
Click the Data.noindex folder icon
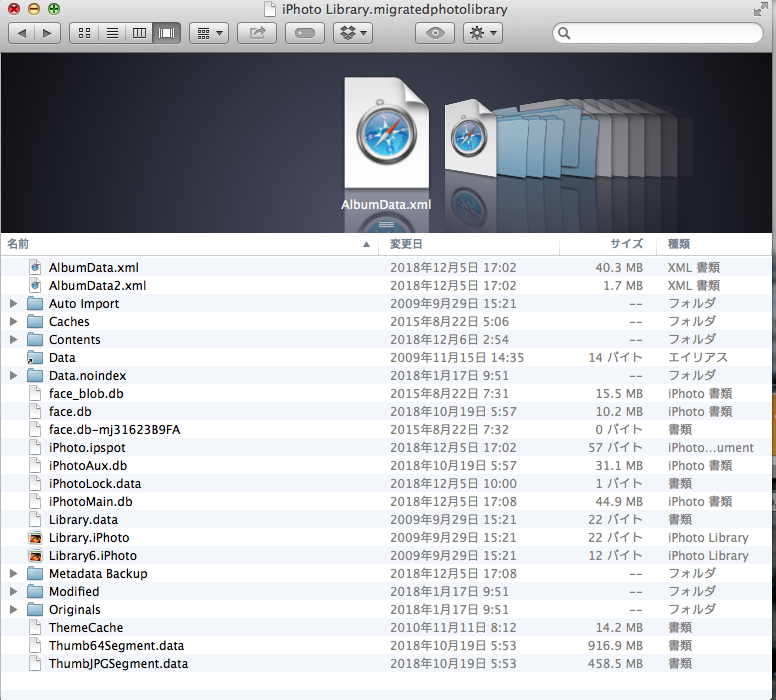tap(35, 375)
